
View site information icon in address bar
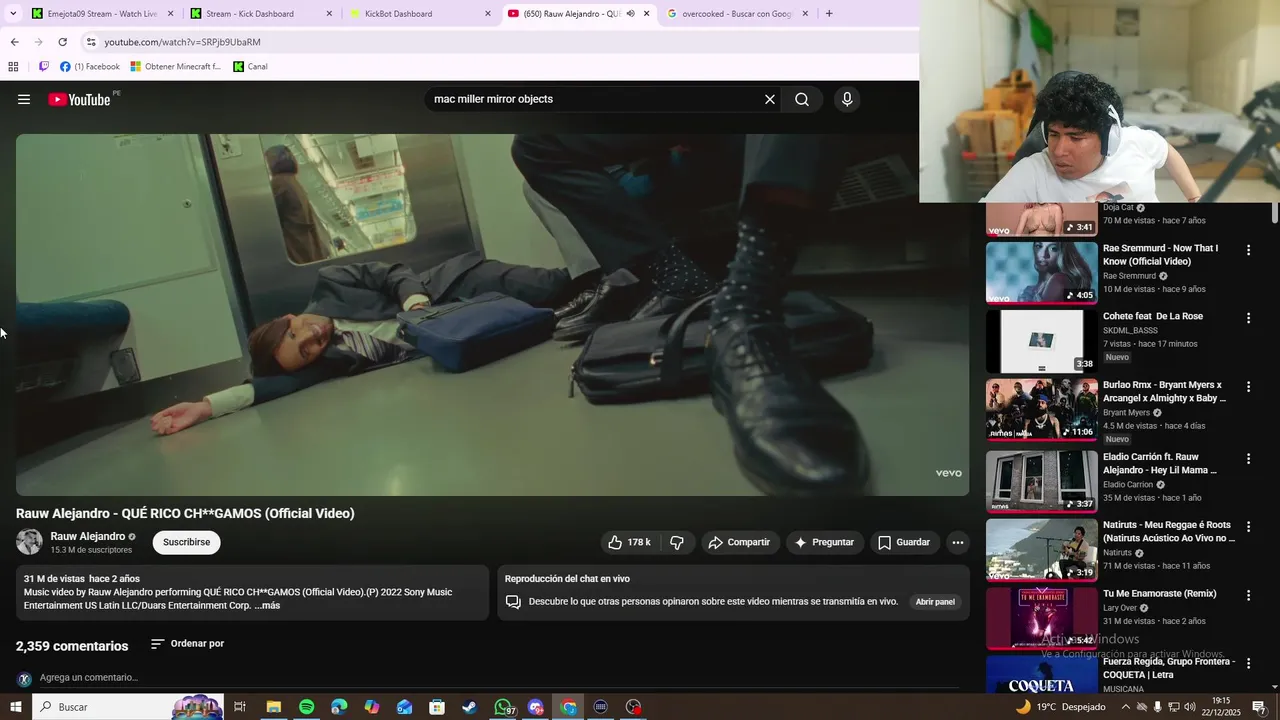[91, 42]
